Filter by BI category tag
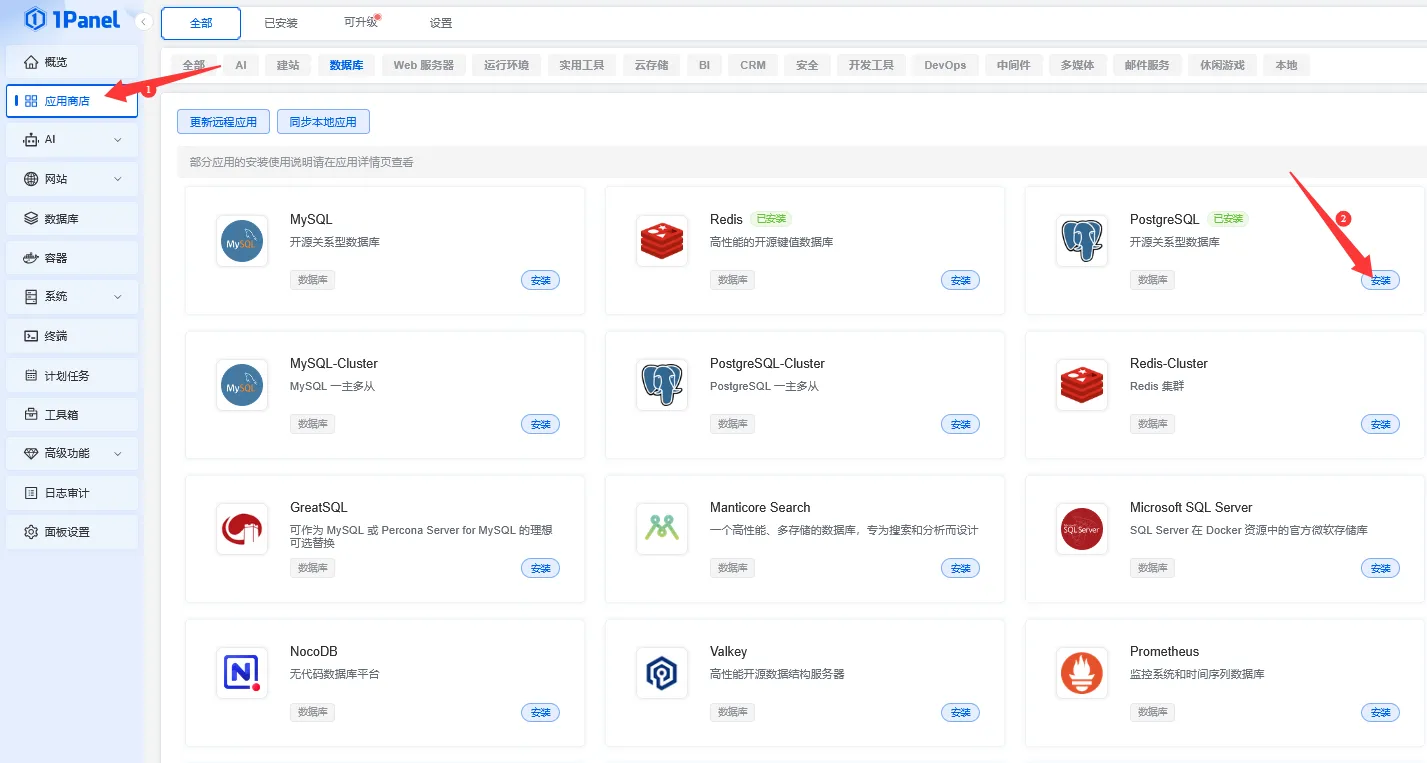The width and height of the screenshot is (1427, 763). (704, 65)
